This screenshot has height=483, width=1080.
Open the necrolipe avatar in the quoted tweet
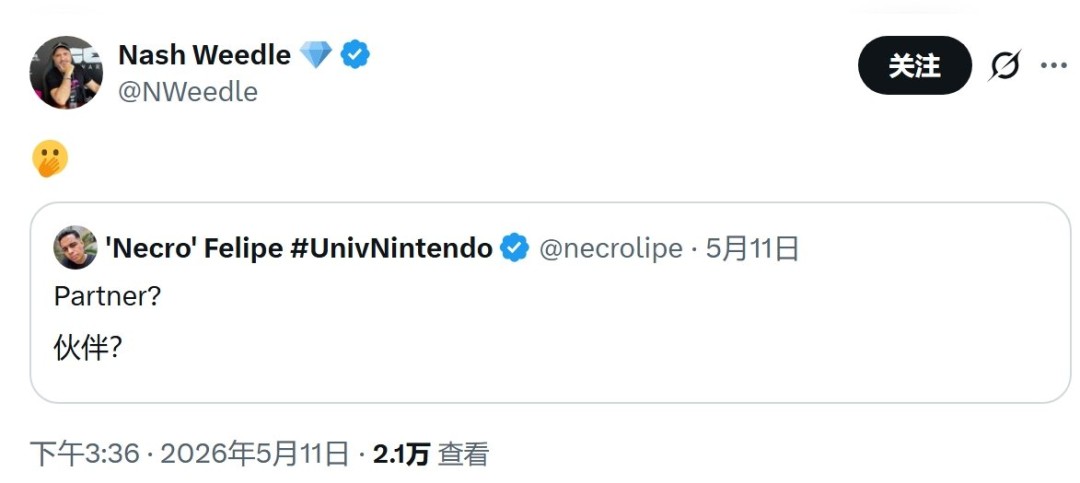point(75,247)
